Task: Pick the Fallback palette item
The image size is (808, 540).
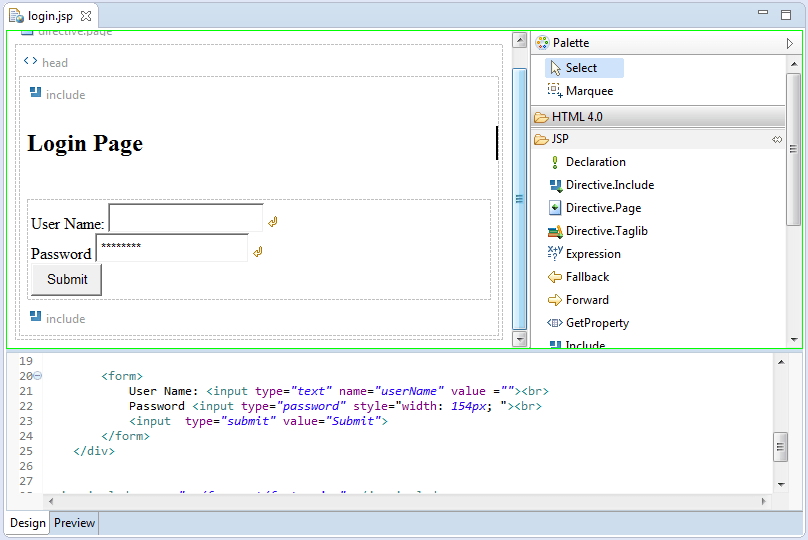Action: (578, 277)
